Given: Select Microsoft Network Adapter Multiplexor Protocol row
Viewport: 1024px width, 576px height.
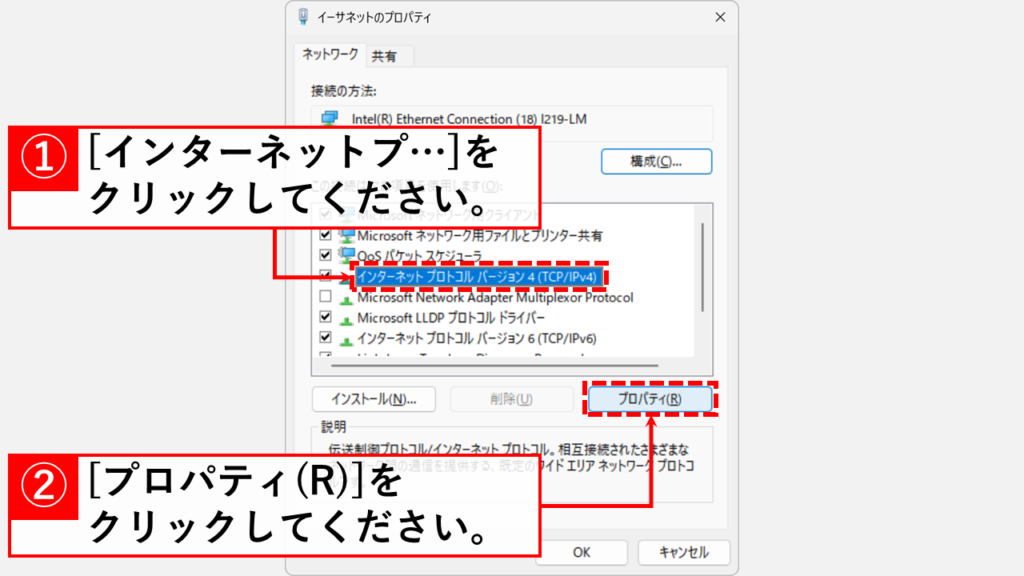Looking at the screenshot, I should point(495,298).
